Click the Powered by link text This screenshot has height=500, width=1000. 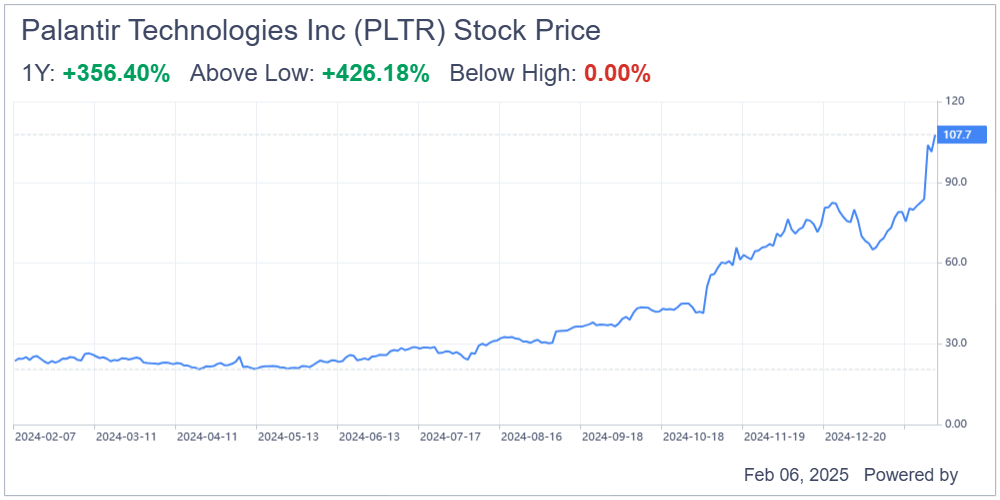910,475
